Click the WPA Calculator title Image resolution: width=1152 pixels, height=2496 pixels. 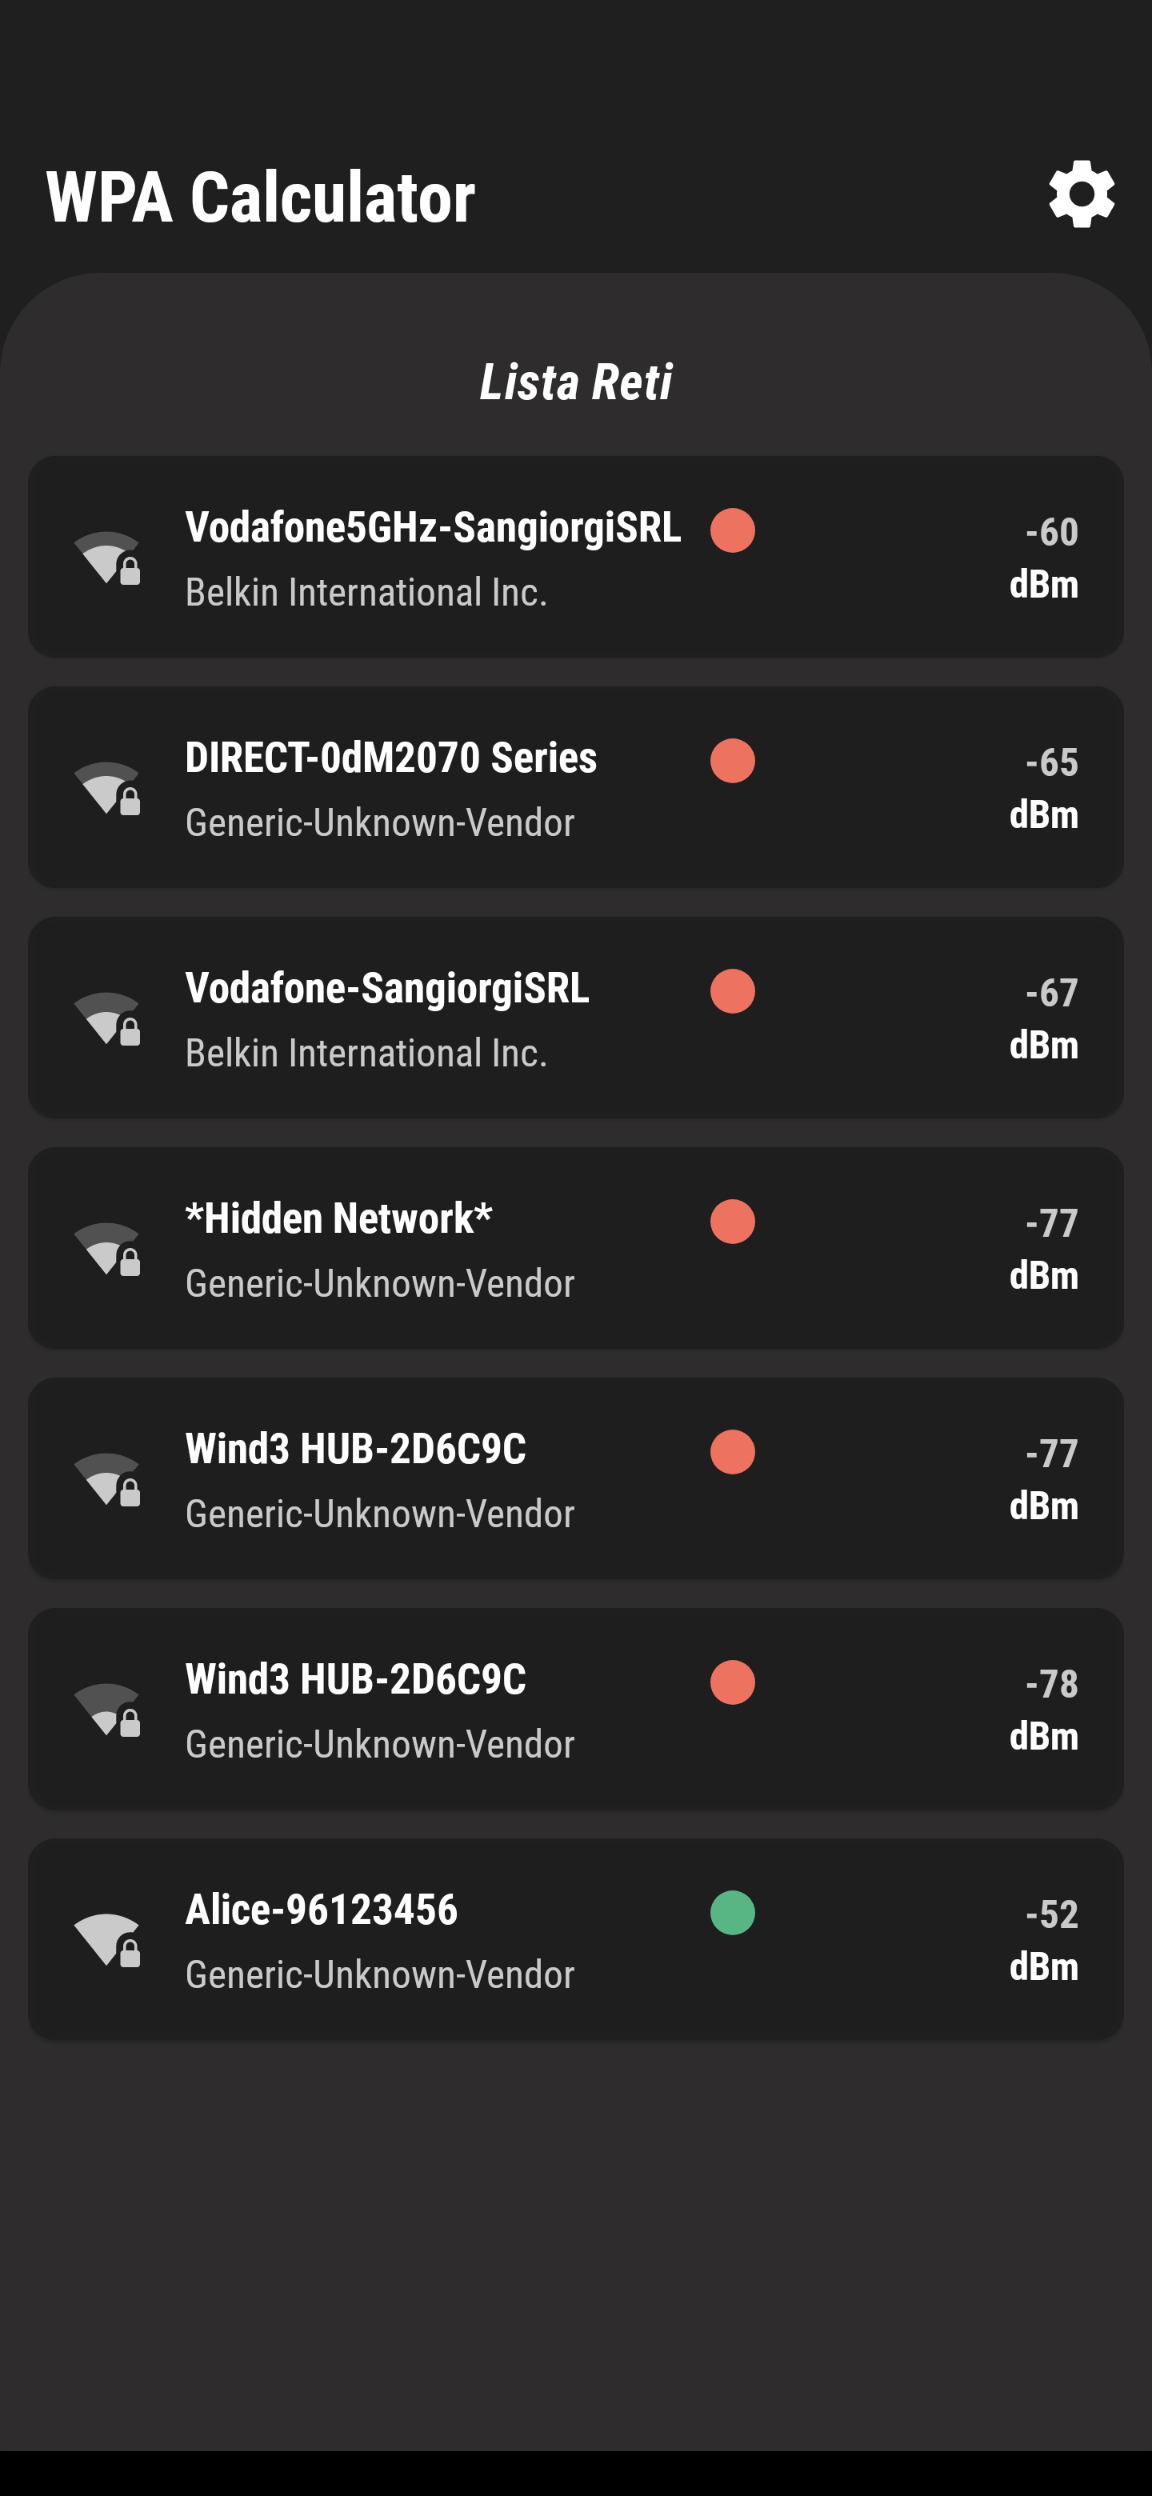coord(260,197)
